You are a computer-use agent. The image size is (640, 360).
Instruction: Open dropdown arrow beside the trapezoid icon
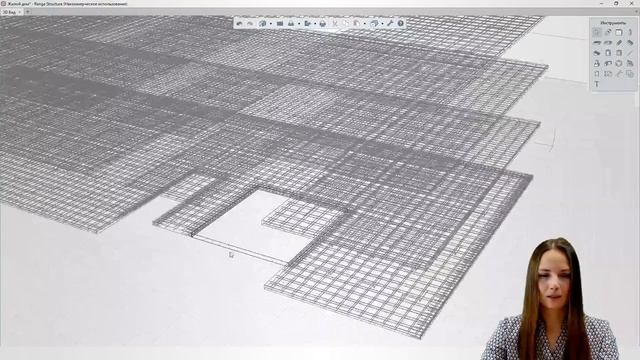[x=299, y=24]
